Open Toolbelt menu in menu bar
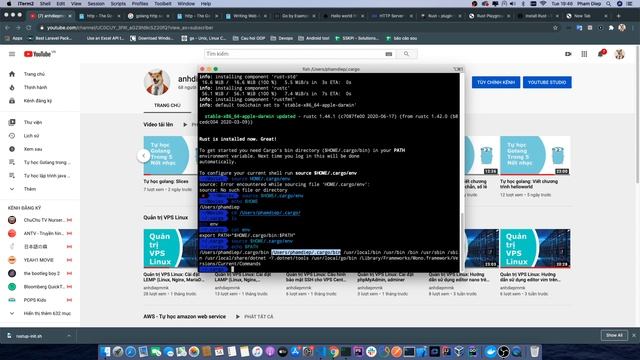Viewport: 640px width, 360px height. point(162,4)
